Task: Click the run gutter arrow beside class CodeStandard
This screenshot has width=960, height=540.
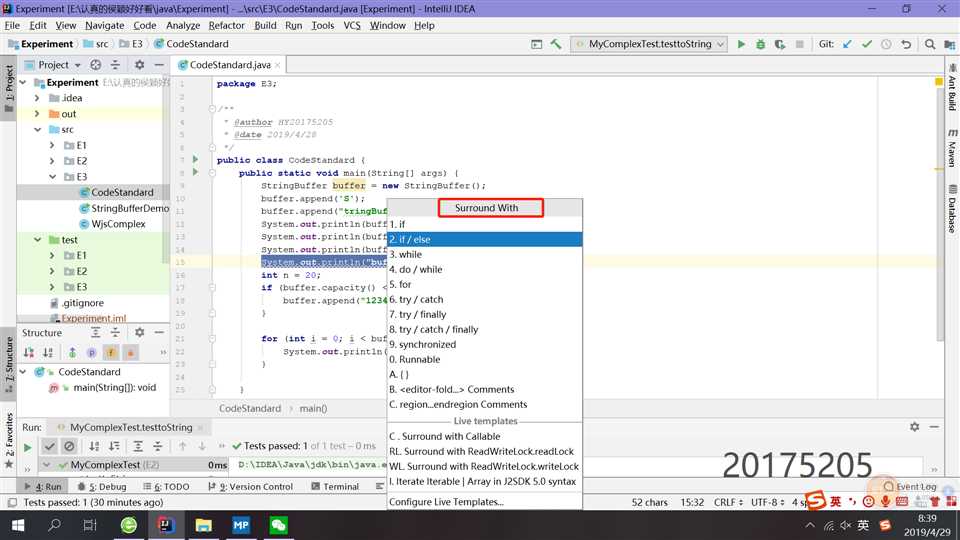Action: (x=196, y=159)
